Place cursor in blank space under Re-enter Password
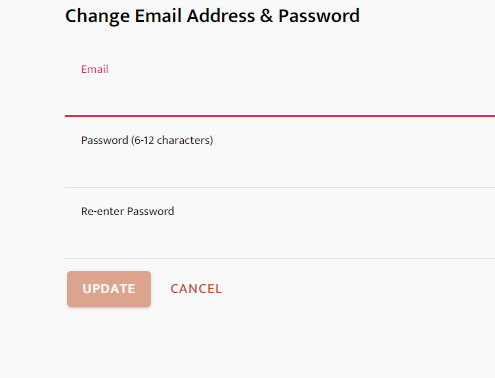The width and height of the screenshot is (495, 378). 280,239
